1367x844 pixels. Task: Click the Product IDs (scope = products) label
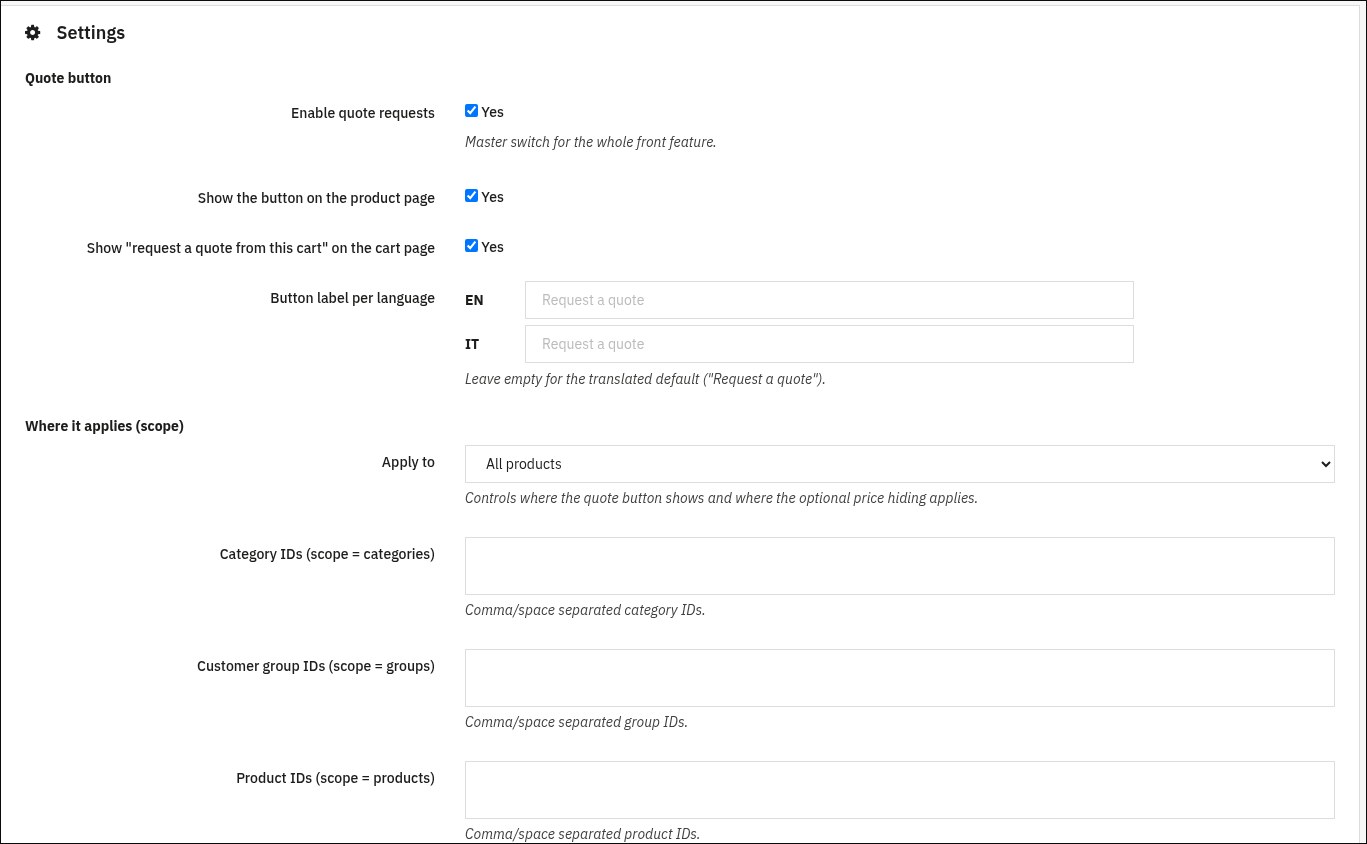(x=335, y=778)
